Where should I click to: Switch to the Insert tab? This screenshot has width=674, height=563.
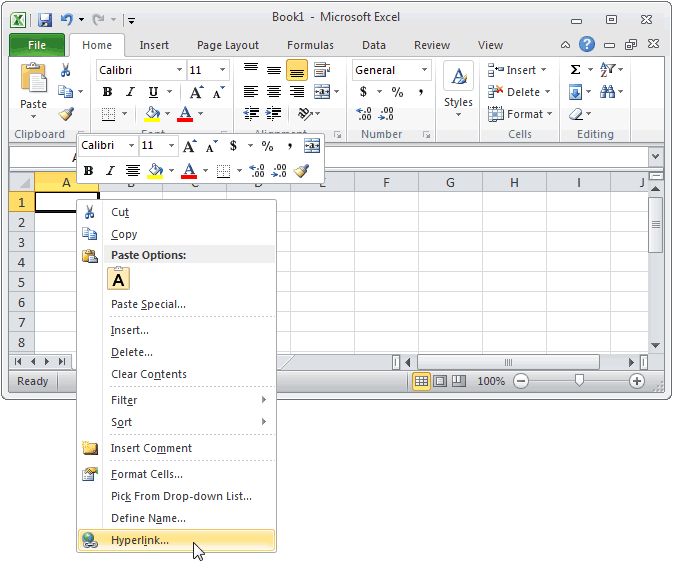coord(154,45)
